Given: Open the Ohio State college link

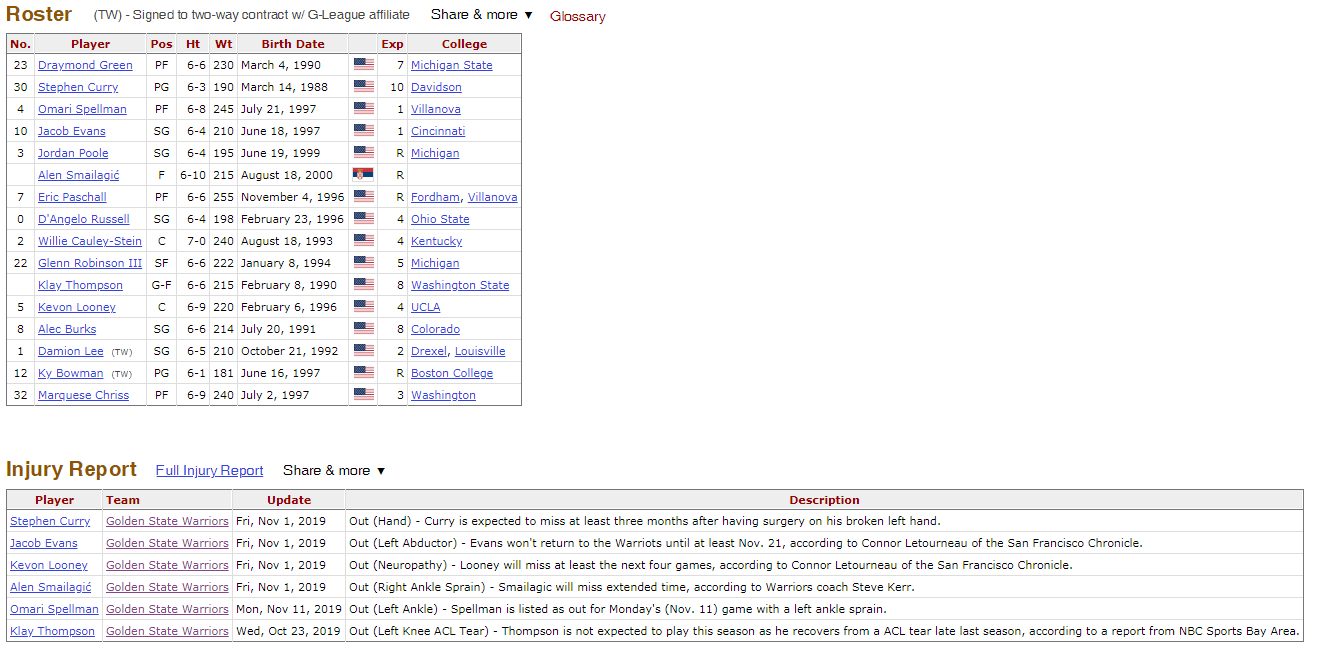Looking at the screenshot, I should pos(440,219).
